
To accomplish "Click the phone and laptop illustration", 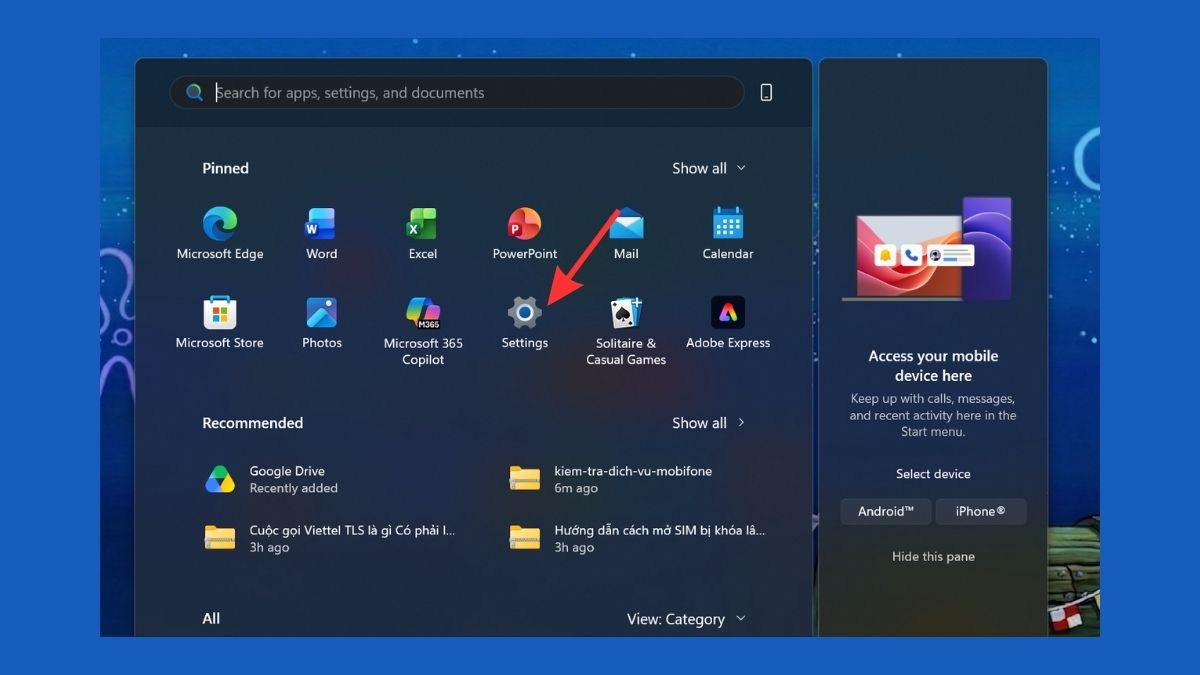I will (x=927, y=249).
